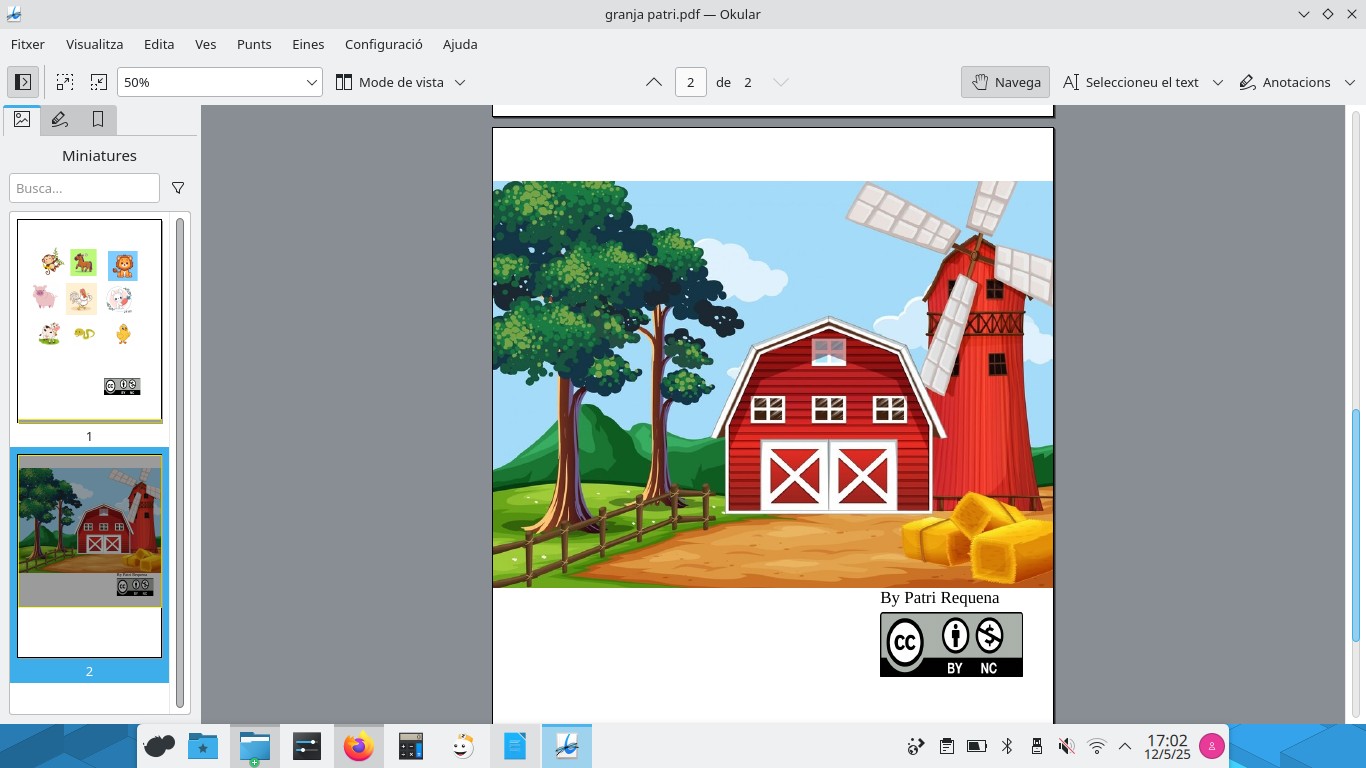
Task: Open the Fitxer menu
Action: click(28, 44)
